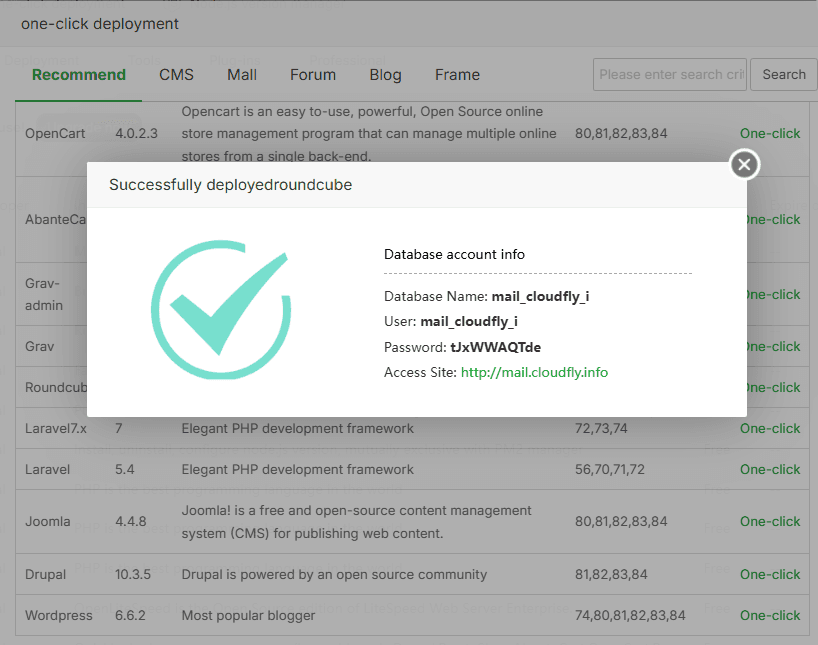Select the Forum tab
Screen dimensions: 818x645
(x=313, y=75)
